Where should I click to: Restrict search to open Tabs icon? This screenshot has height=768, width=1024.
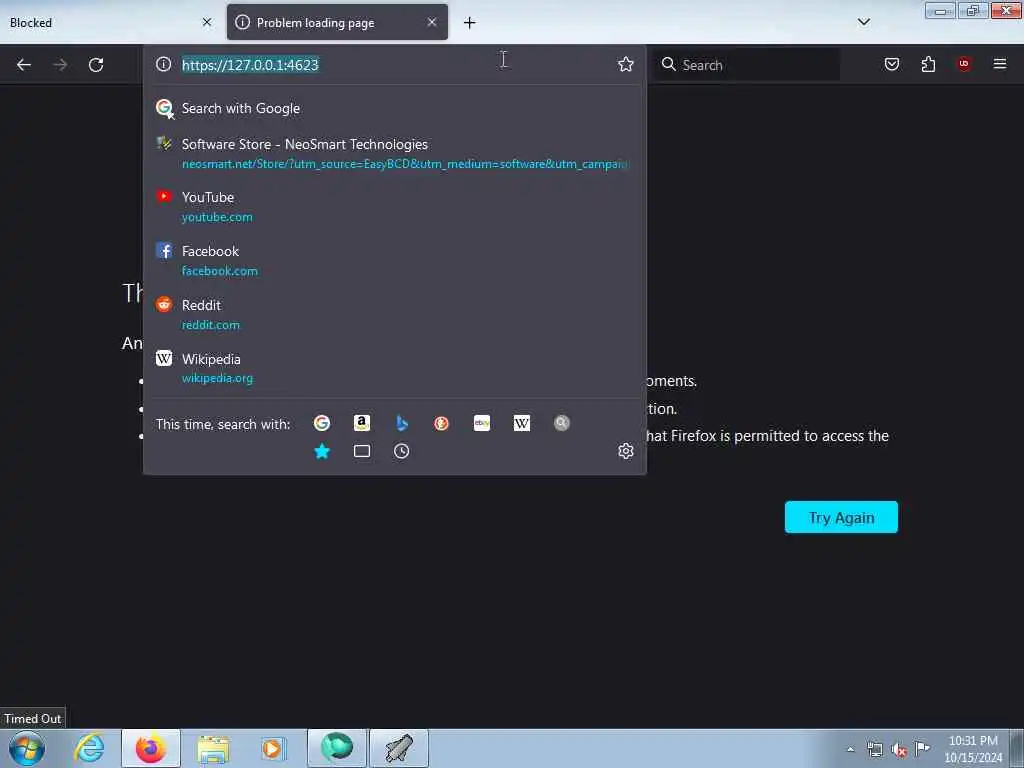362,451
